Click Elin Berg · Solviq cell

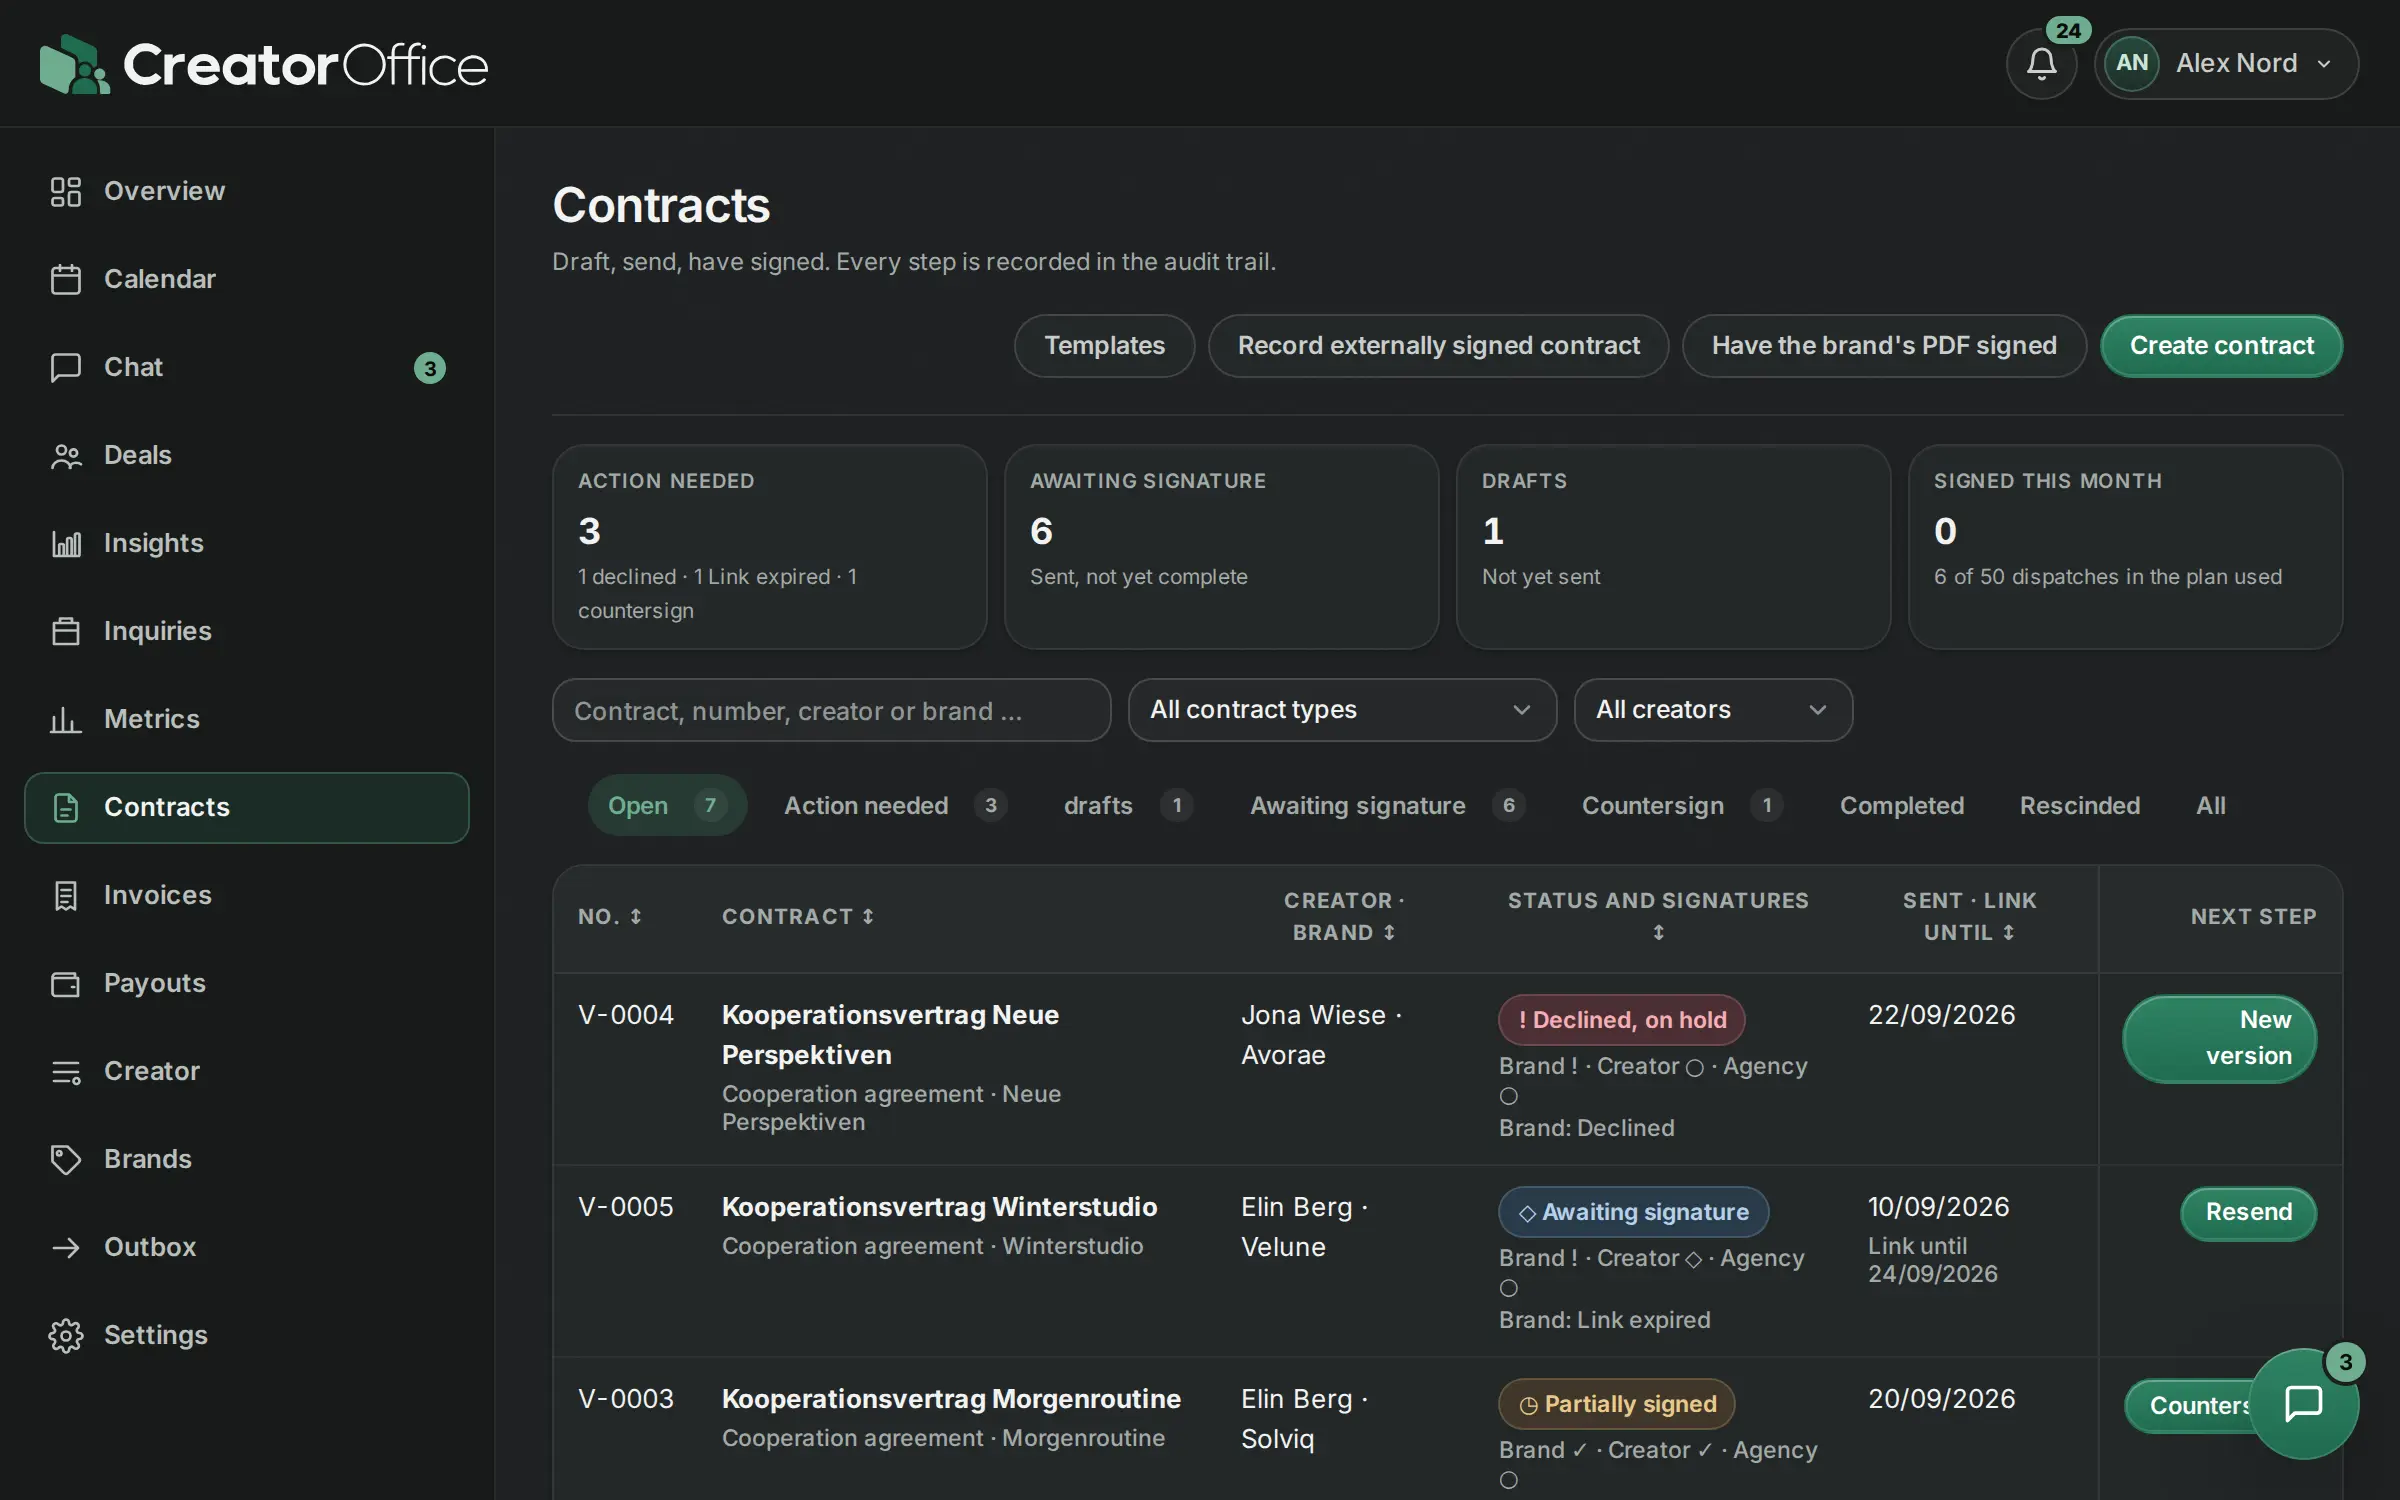[1305, 1419]
